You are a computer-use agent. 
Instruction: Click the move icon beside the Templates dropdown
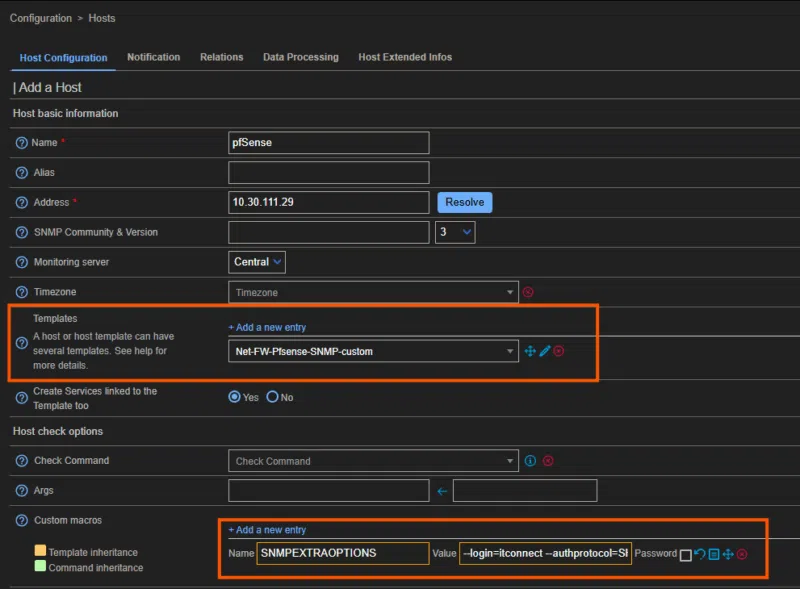[530, 351]
